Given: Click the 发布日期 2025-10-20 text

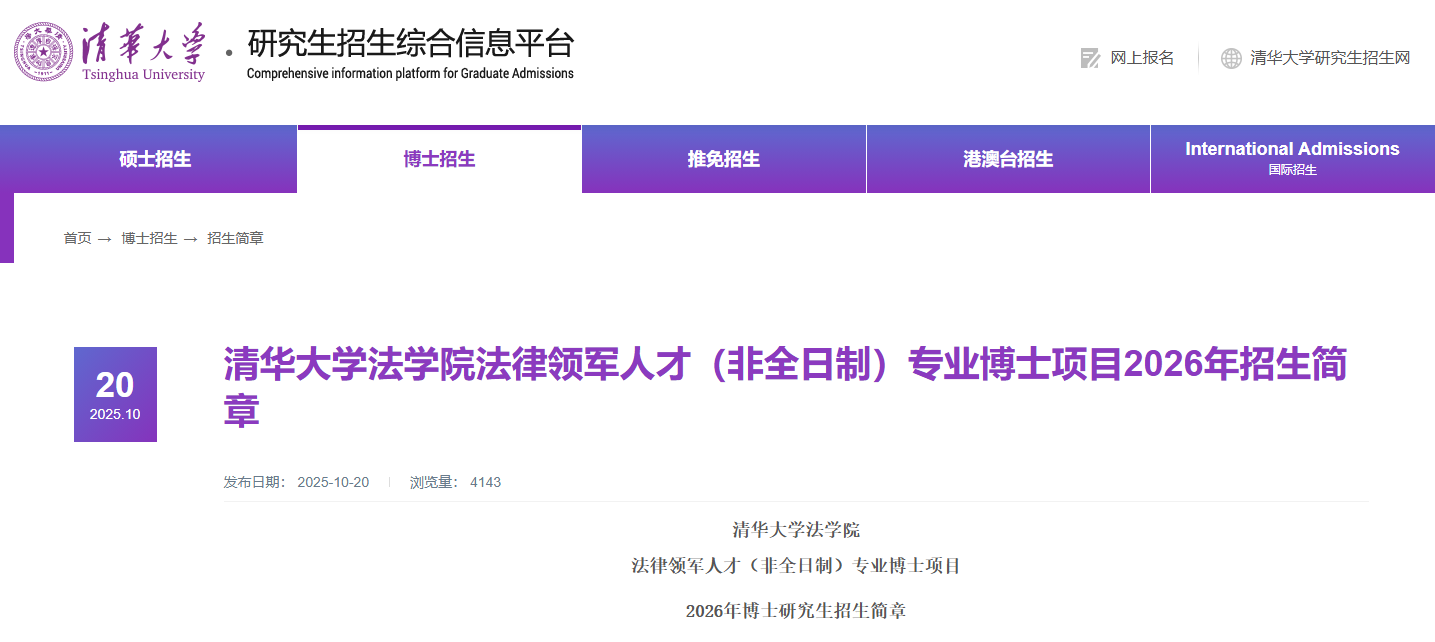Looking at the screenshot, I should pyautogui.click(x=296, y=482).
